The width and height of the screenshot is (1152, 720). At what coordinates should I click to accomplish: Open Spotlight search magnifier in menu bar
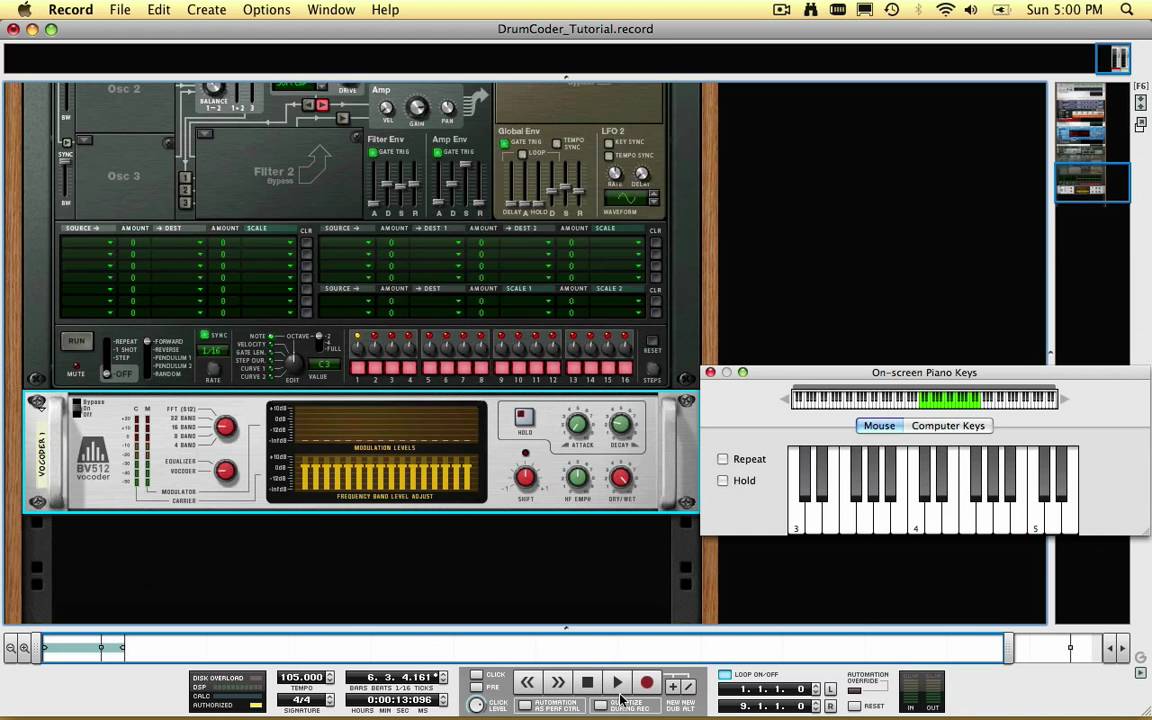(1127, 10)
